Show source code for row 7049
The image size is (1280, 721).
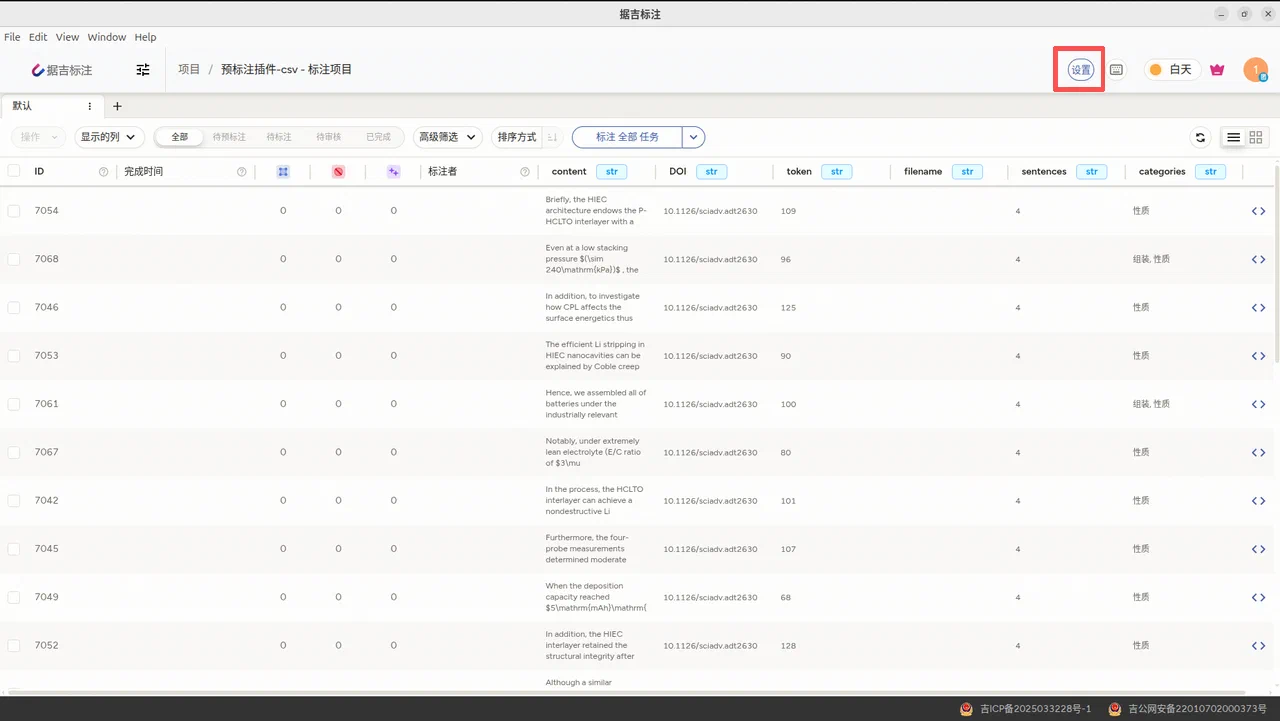(x=1258, y=597)
